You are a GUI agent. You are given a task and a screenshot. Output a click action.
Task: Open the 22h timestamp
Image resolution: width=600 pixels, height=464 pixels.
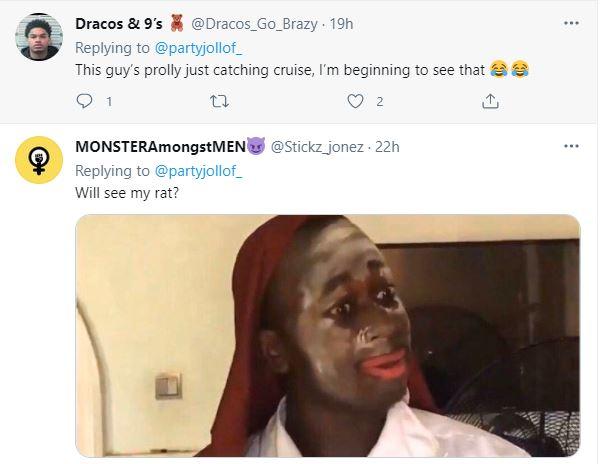(x=385, y=147)
